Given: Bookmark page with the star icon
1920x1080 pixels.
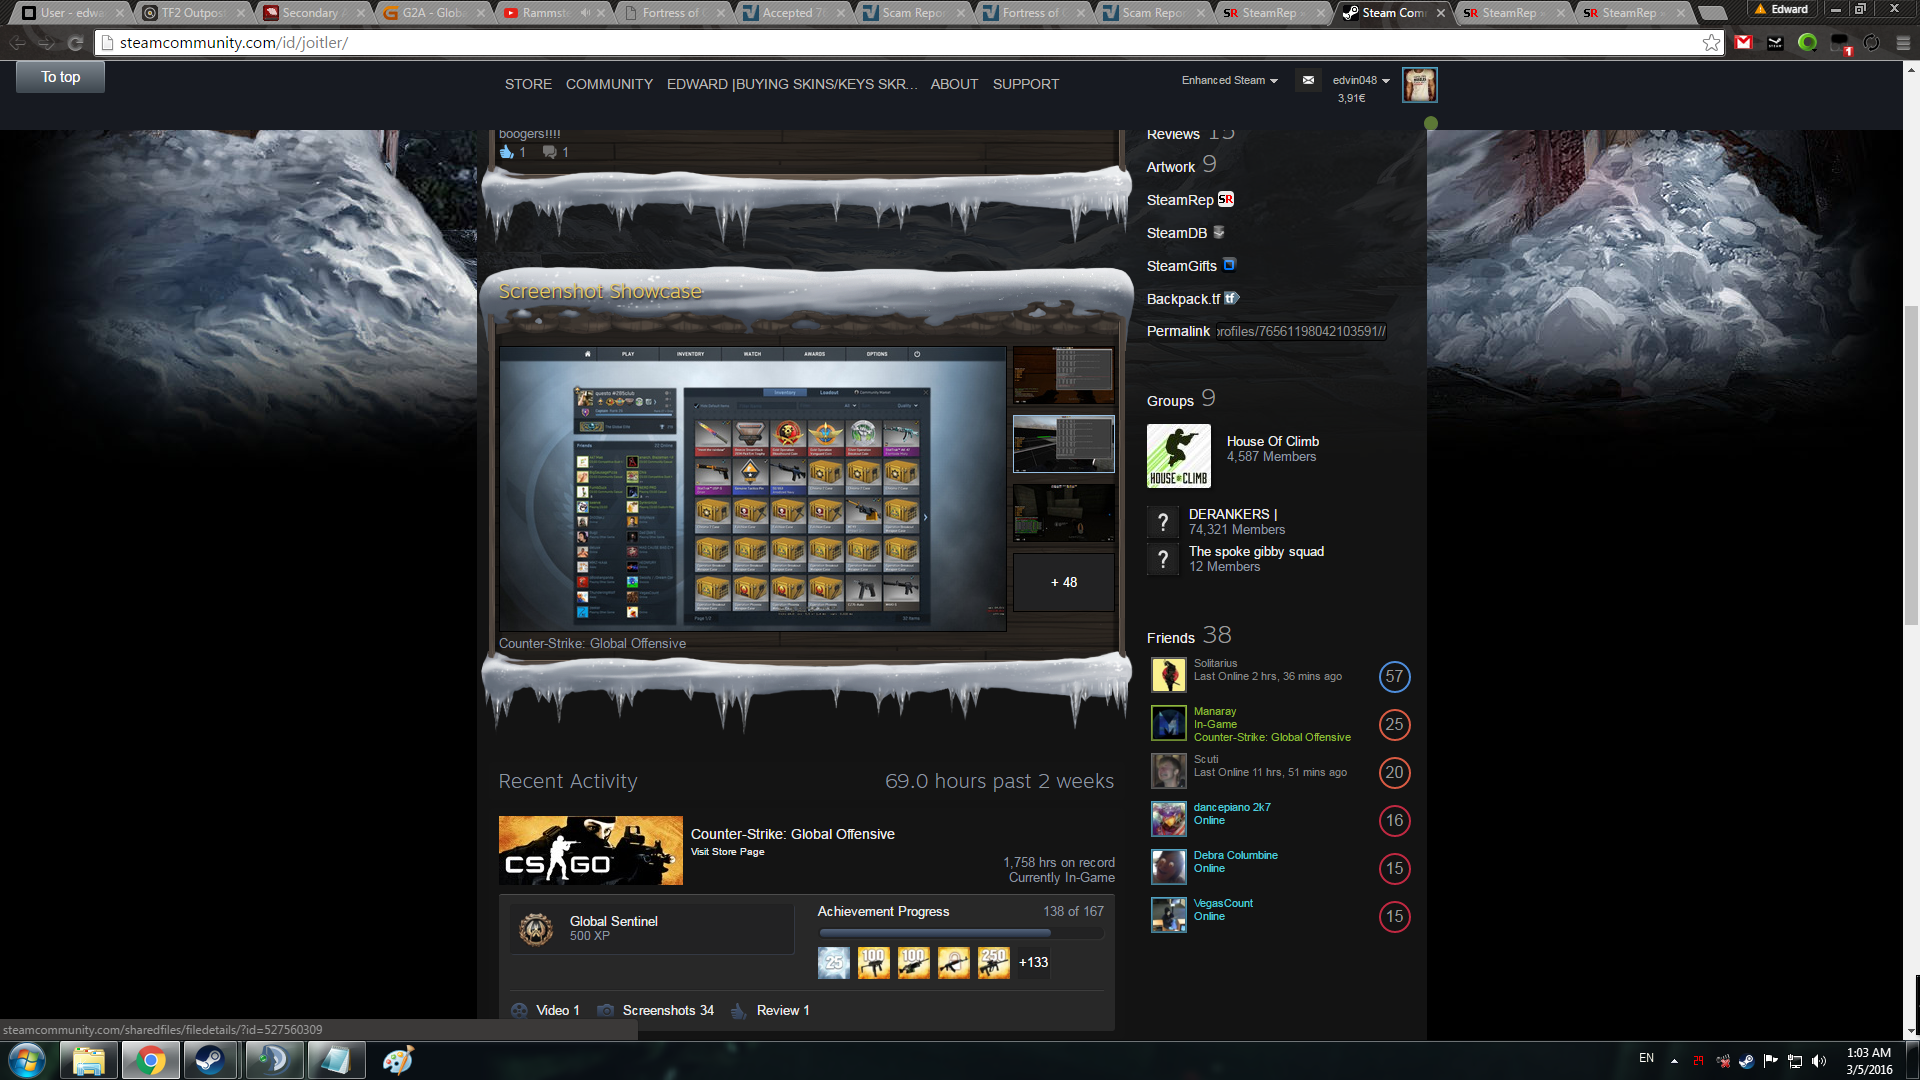Looking at the screenshot, I should [1711, 43].
